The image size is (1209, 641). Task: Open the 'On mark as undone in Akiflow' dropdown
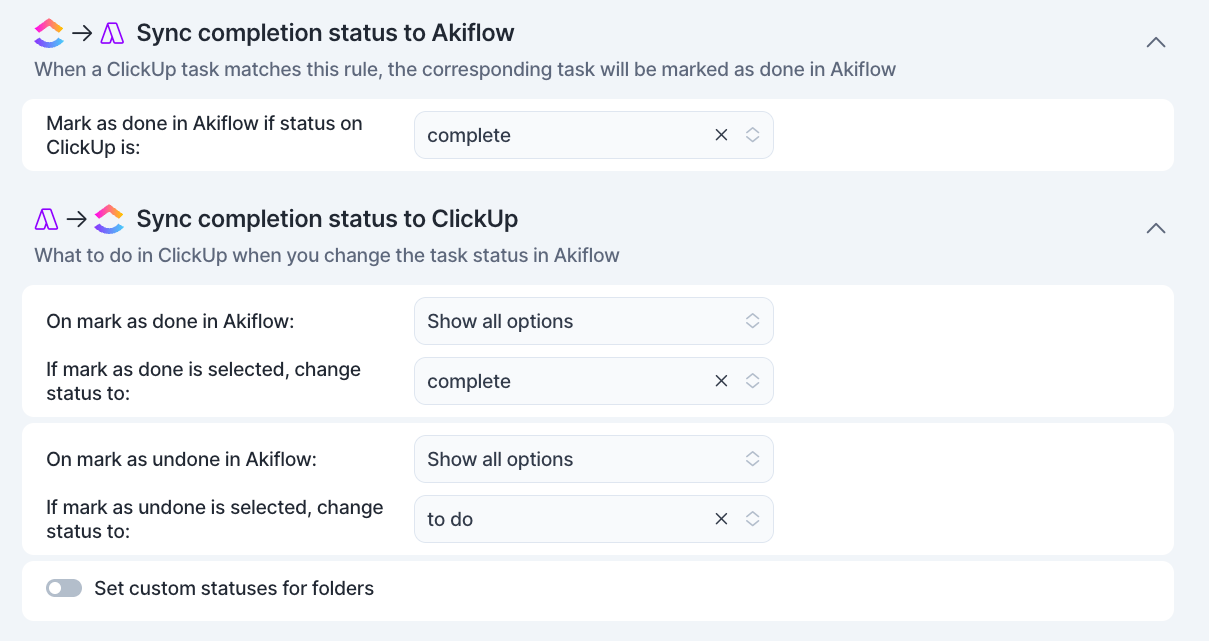point(594,459)
